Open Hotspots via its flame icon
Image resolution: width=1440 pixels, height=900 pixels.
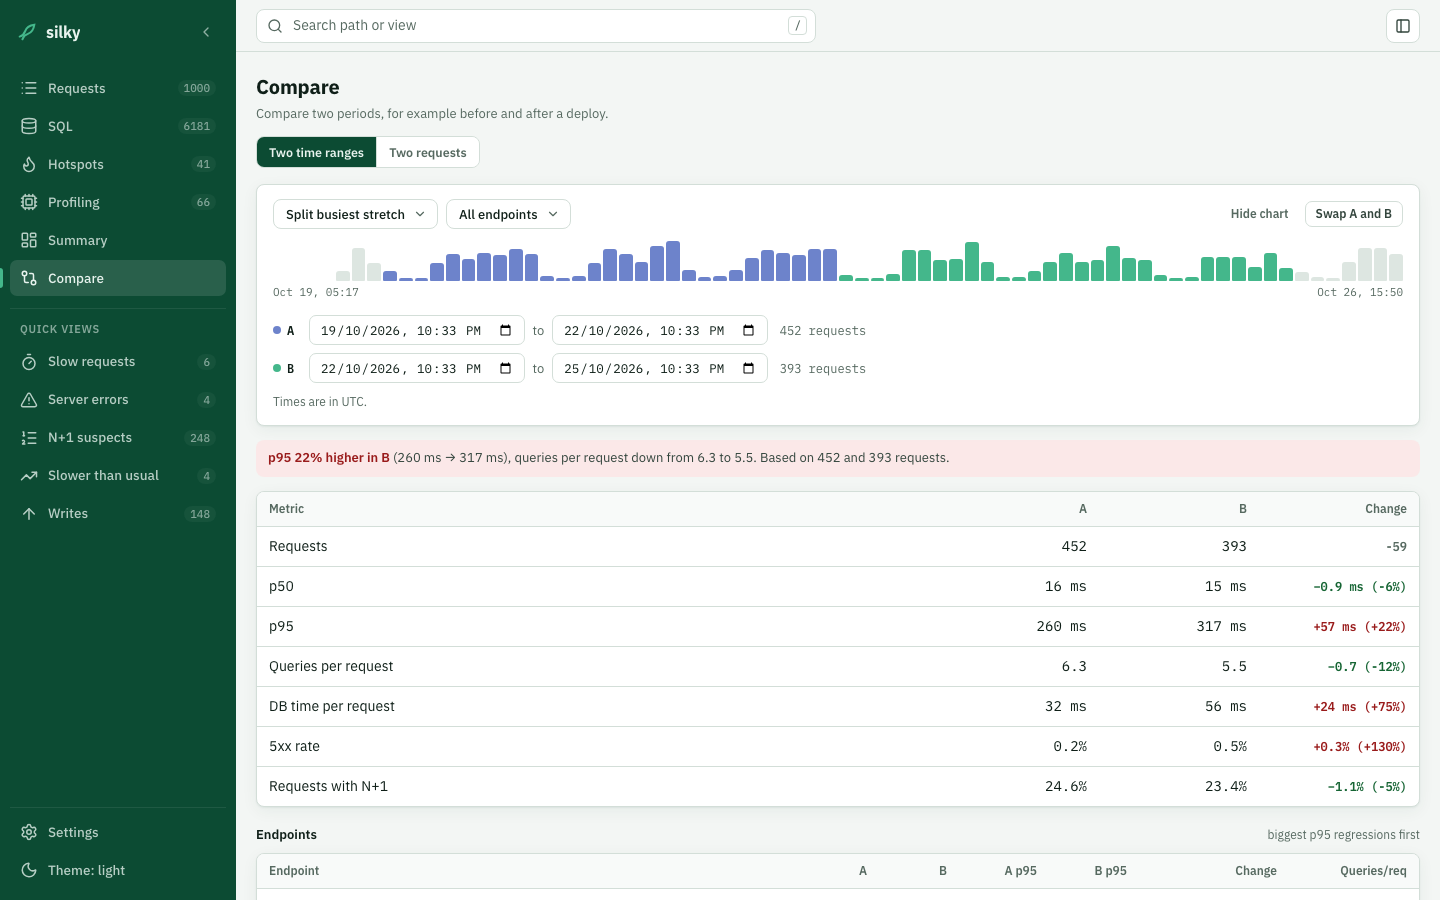(29, 164)
